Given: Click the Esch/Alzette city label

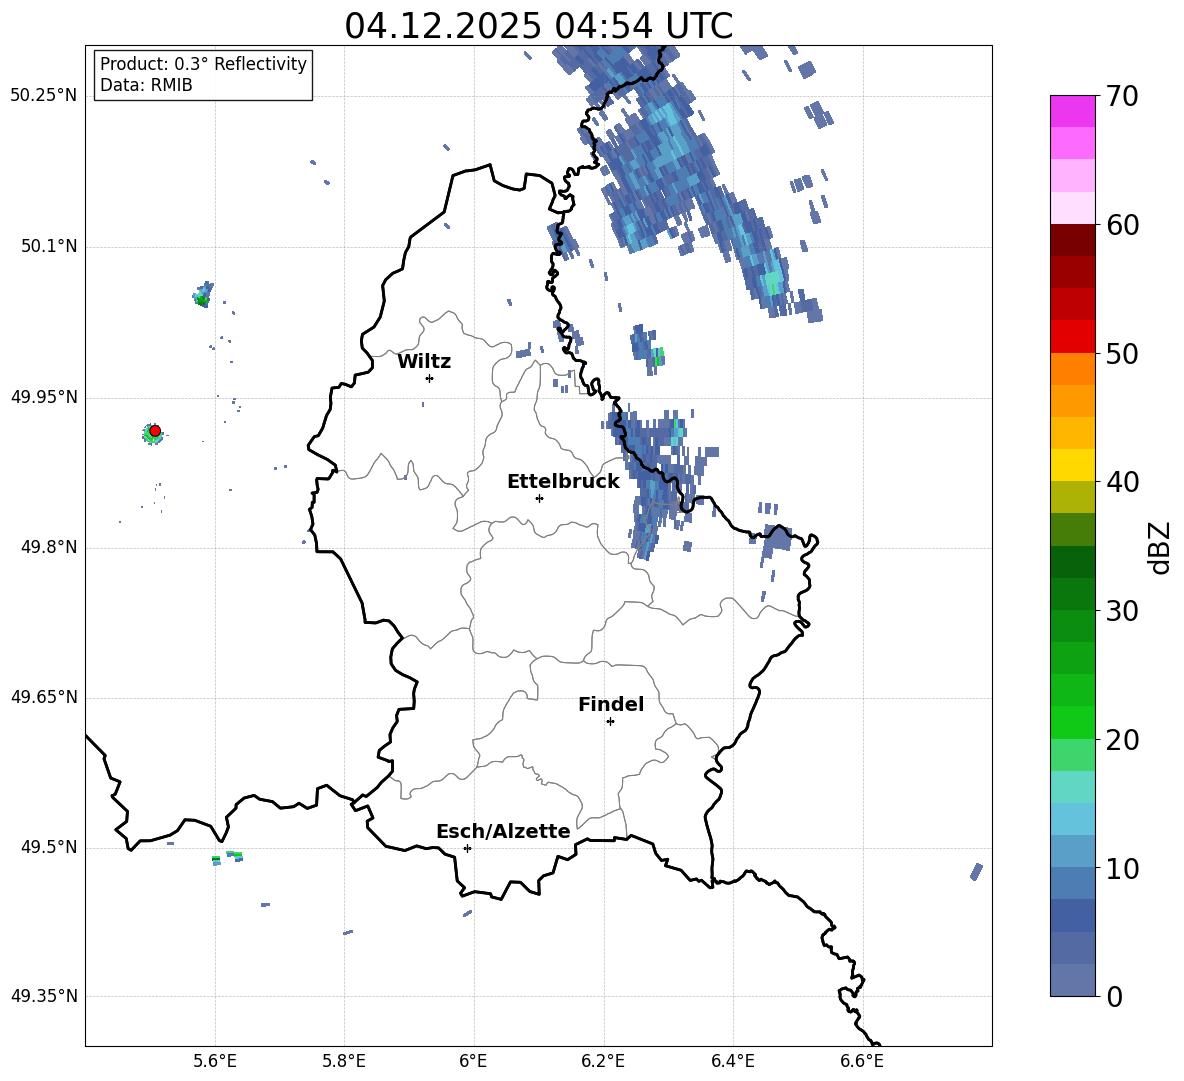Looking at the screenshot, I should coord(503,831).
